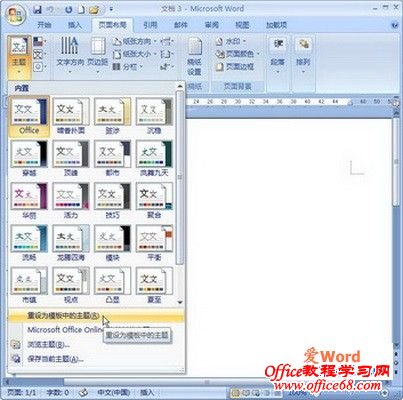Choose 保存当前主题 save theme menu item
This screenshot has height=400, width=403.
pos(96,359)
